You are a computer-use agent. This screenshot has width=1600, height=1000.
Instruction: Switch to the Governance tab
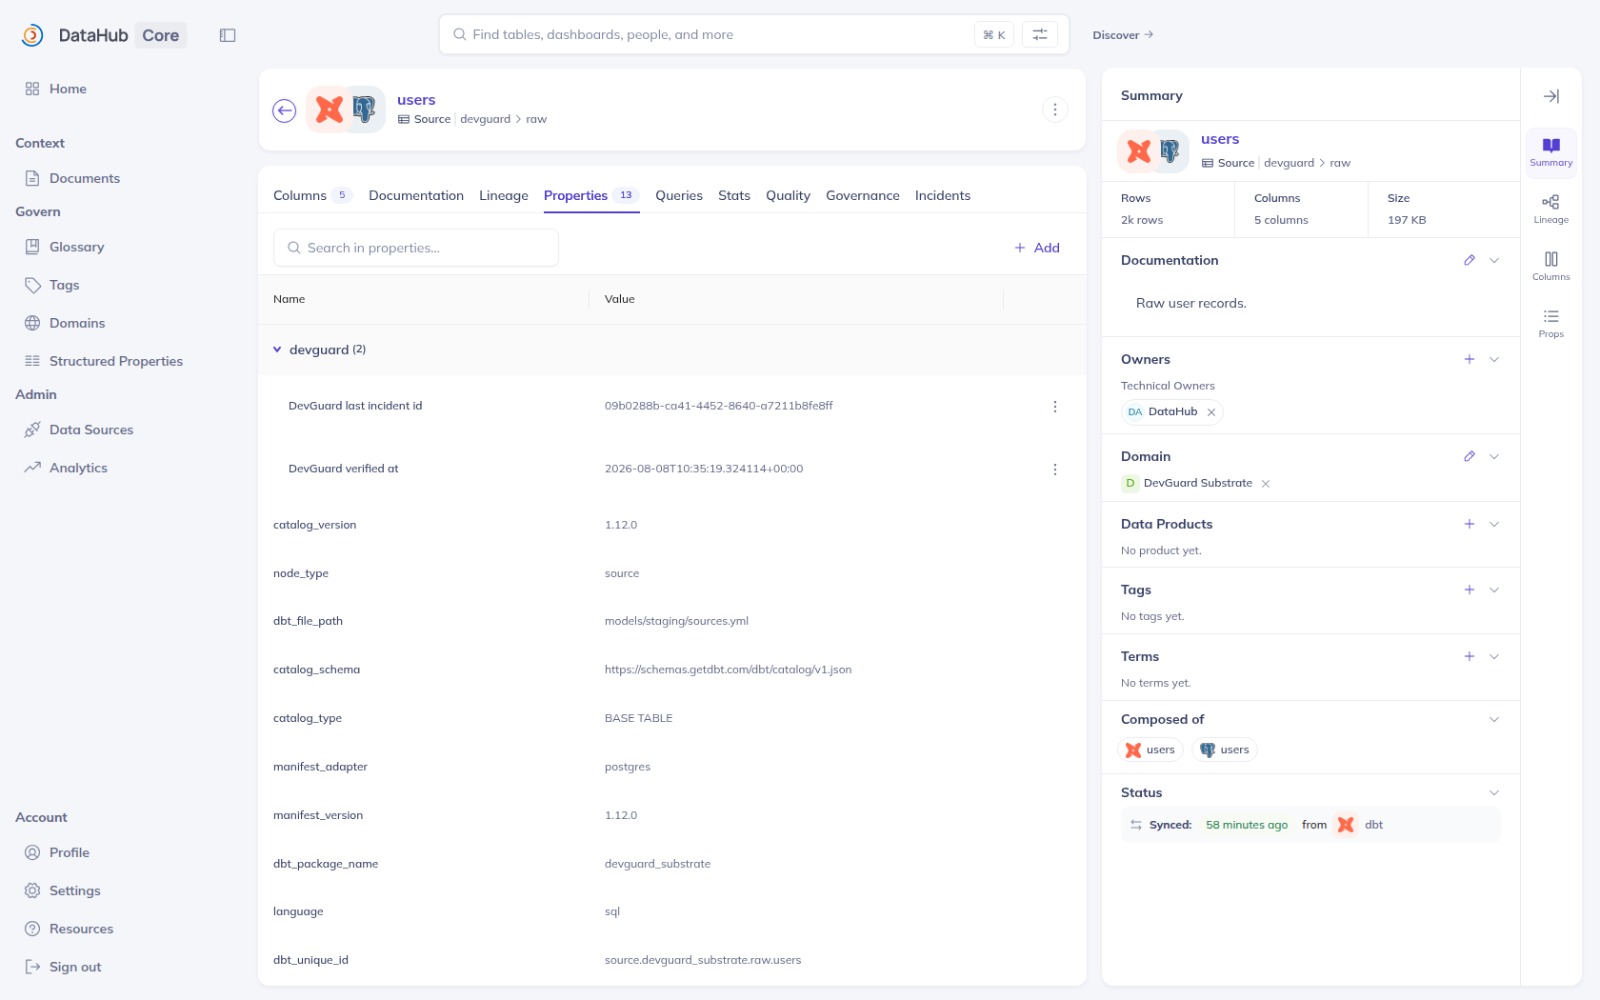tap(863, 195)
